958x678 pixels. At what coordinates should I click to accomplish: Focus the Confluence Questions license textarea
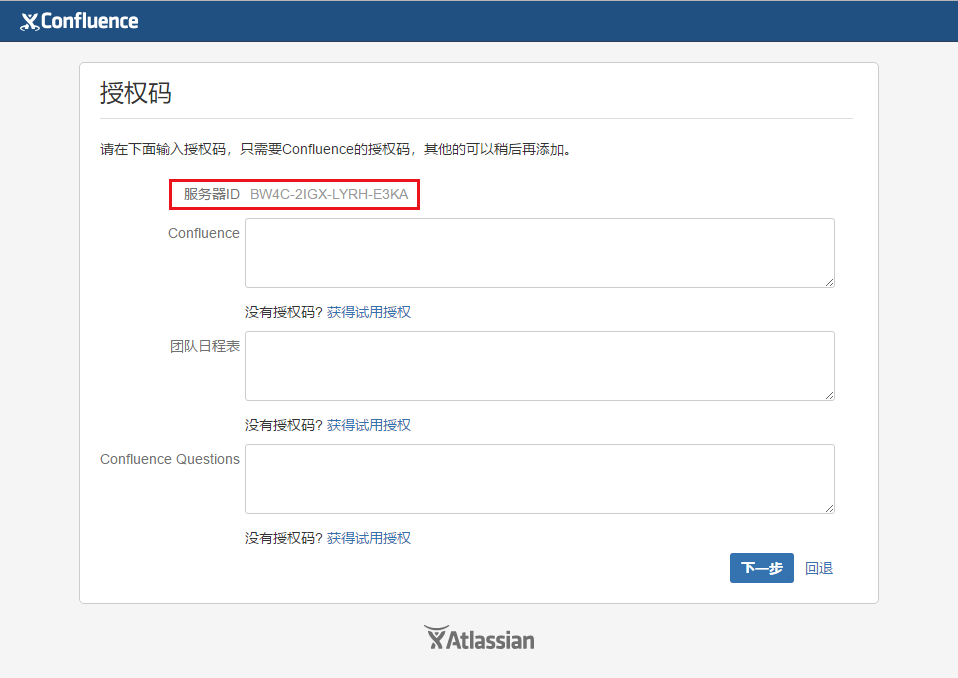click(x=539, y=479)
